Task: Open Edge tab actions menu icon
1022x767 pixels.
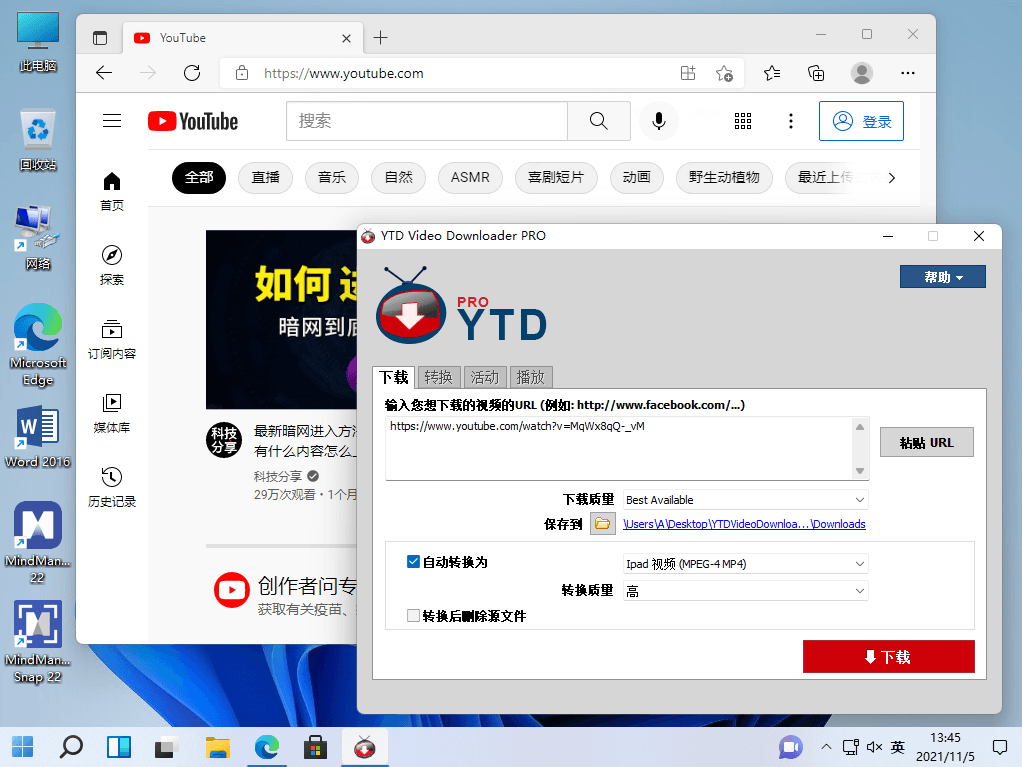Action: coord(100,38)
